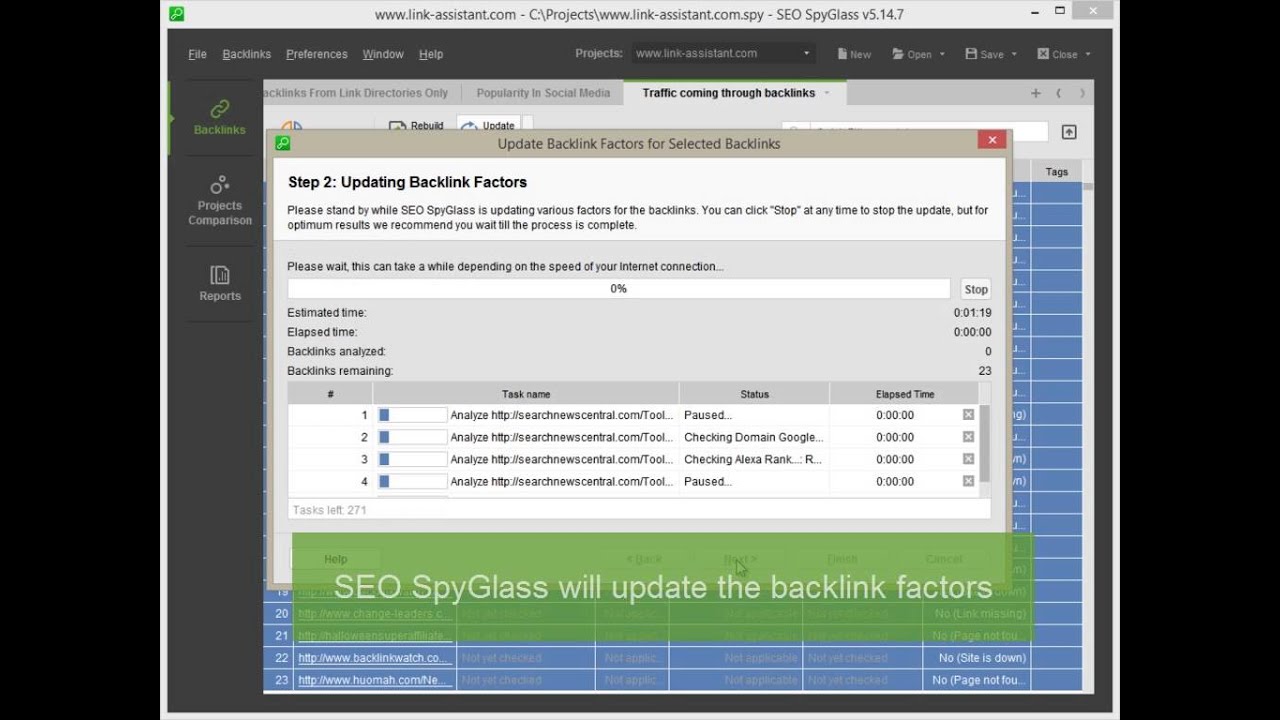The image size is (1280, 720).
Task: Close the Update Backlink Factors dialog
Action: [x=992, y=140]
